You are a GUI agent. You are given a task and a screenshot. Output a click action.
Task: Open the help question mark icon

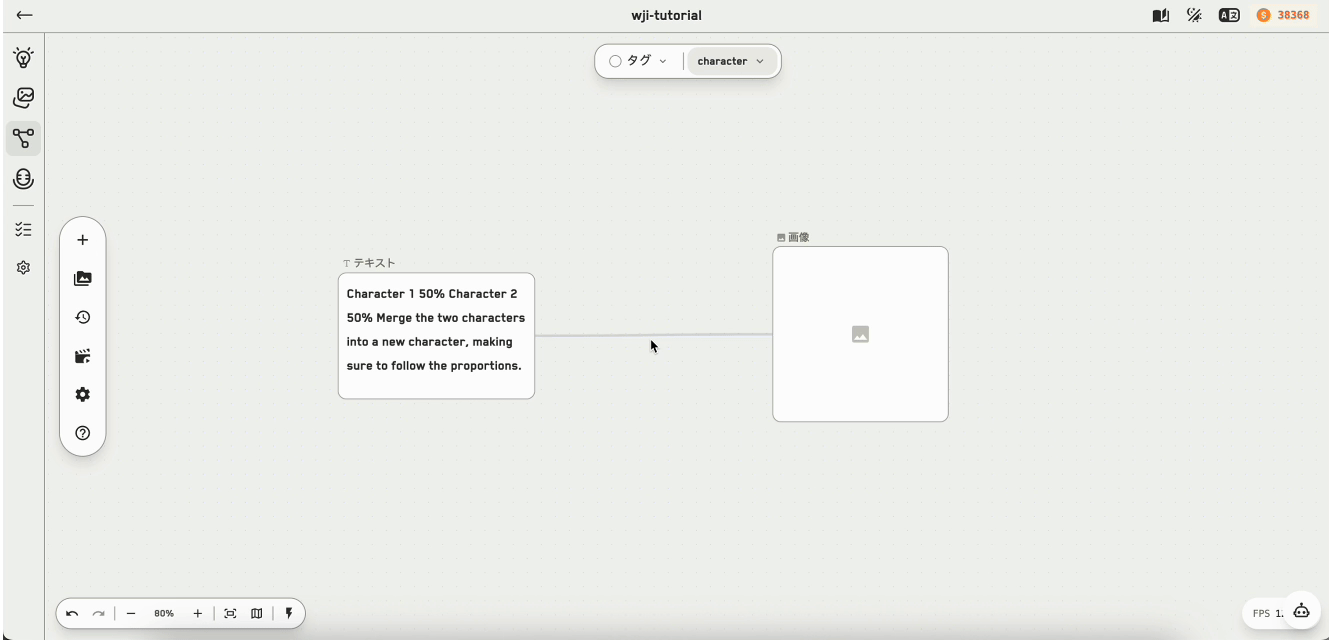[83, 433]
